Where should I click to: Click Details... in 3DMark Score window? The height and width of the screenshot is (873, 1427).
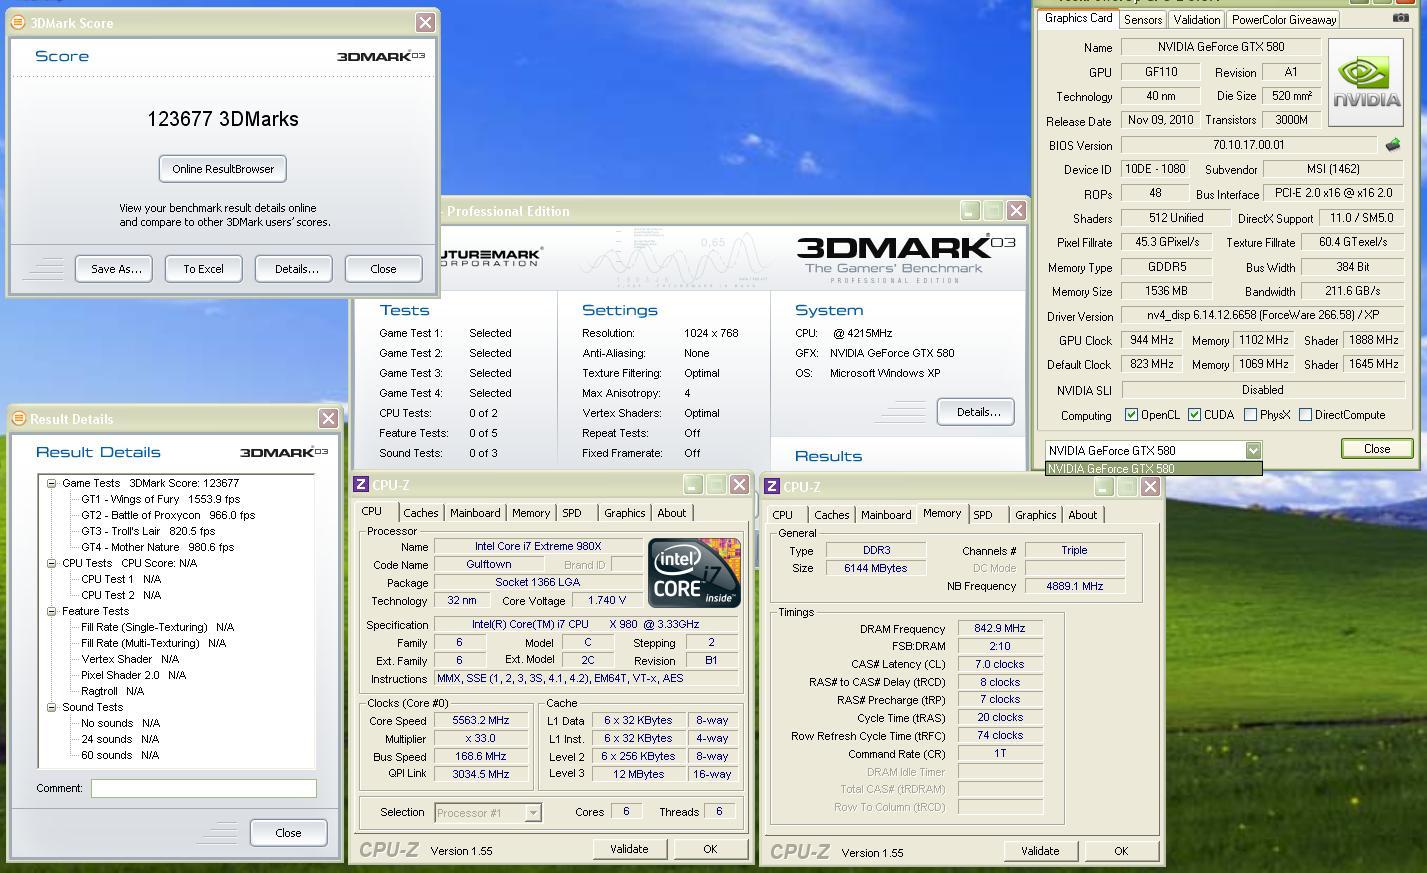[x=296, y=268]
